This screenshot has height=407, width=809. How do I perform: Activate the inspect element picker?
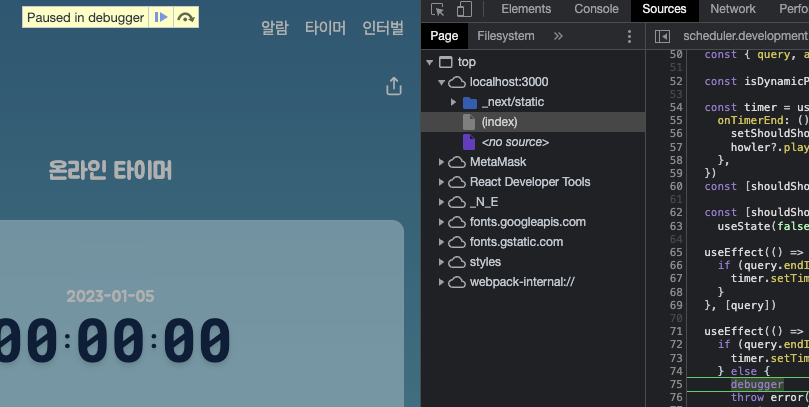tap(438, 9)
